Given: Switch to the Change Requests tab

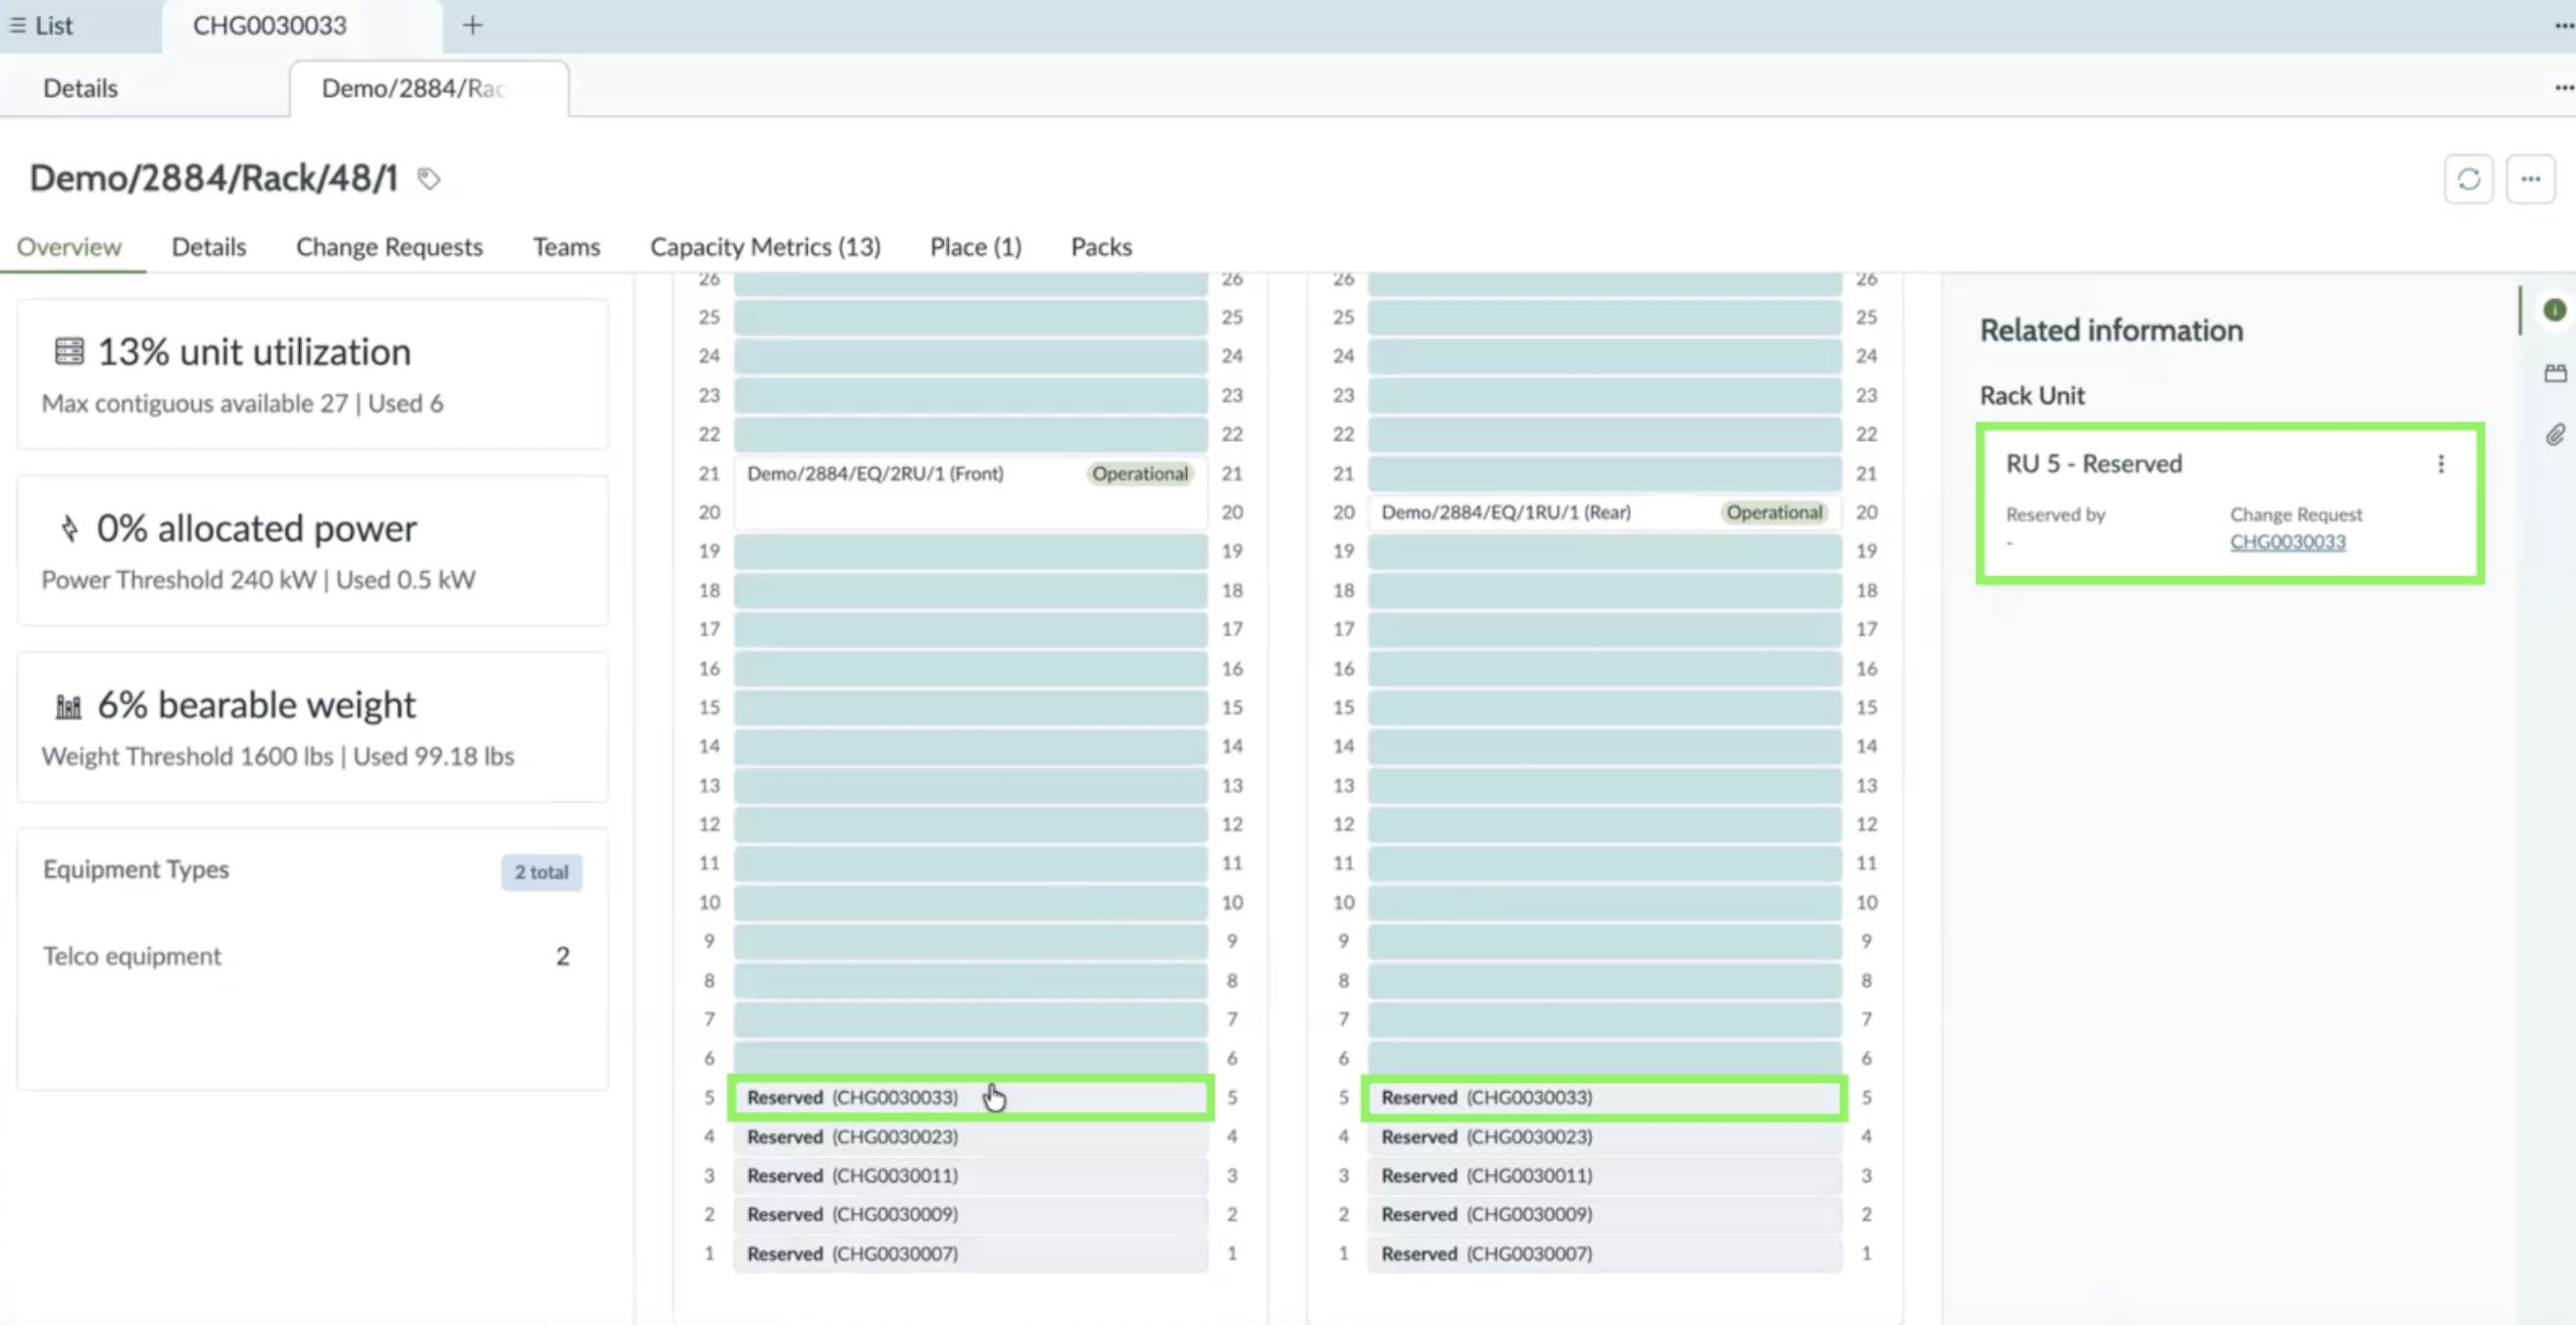Looking at the screenshot, I should [x=389, y=247].
